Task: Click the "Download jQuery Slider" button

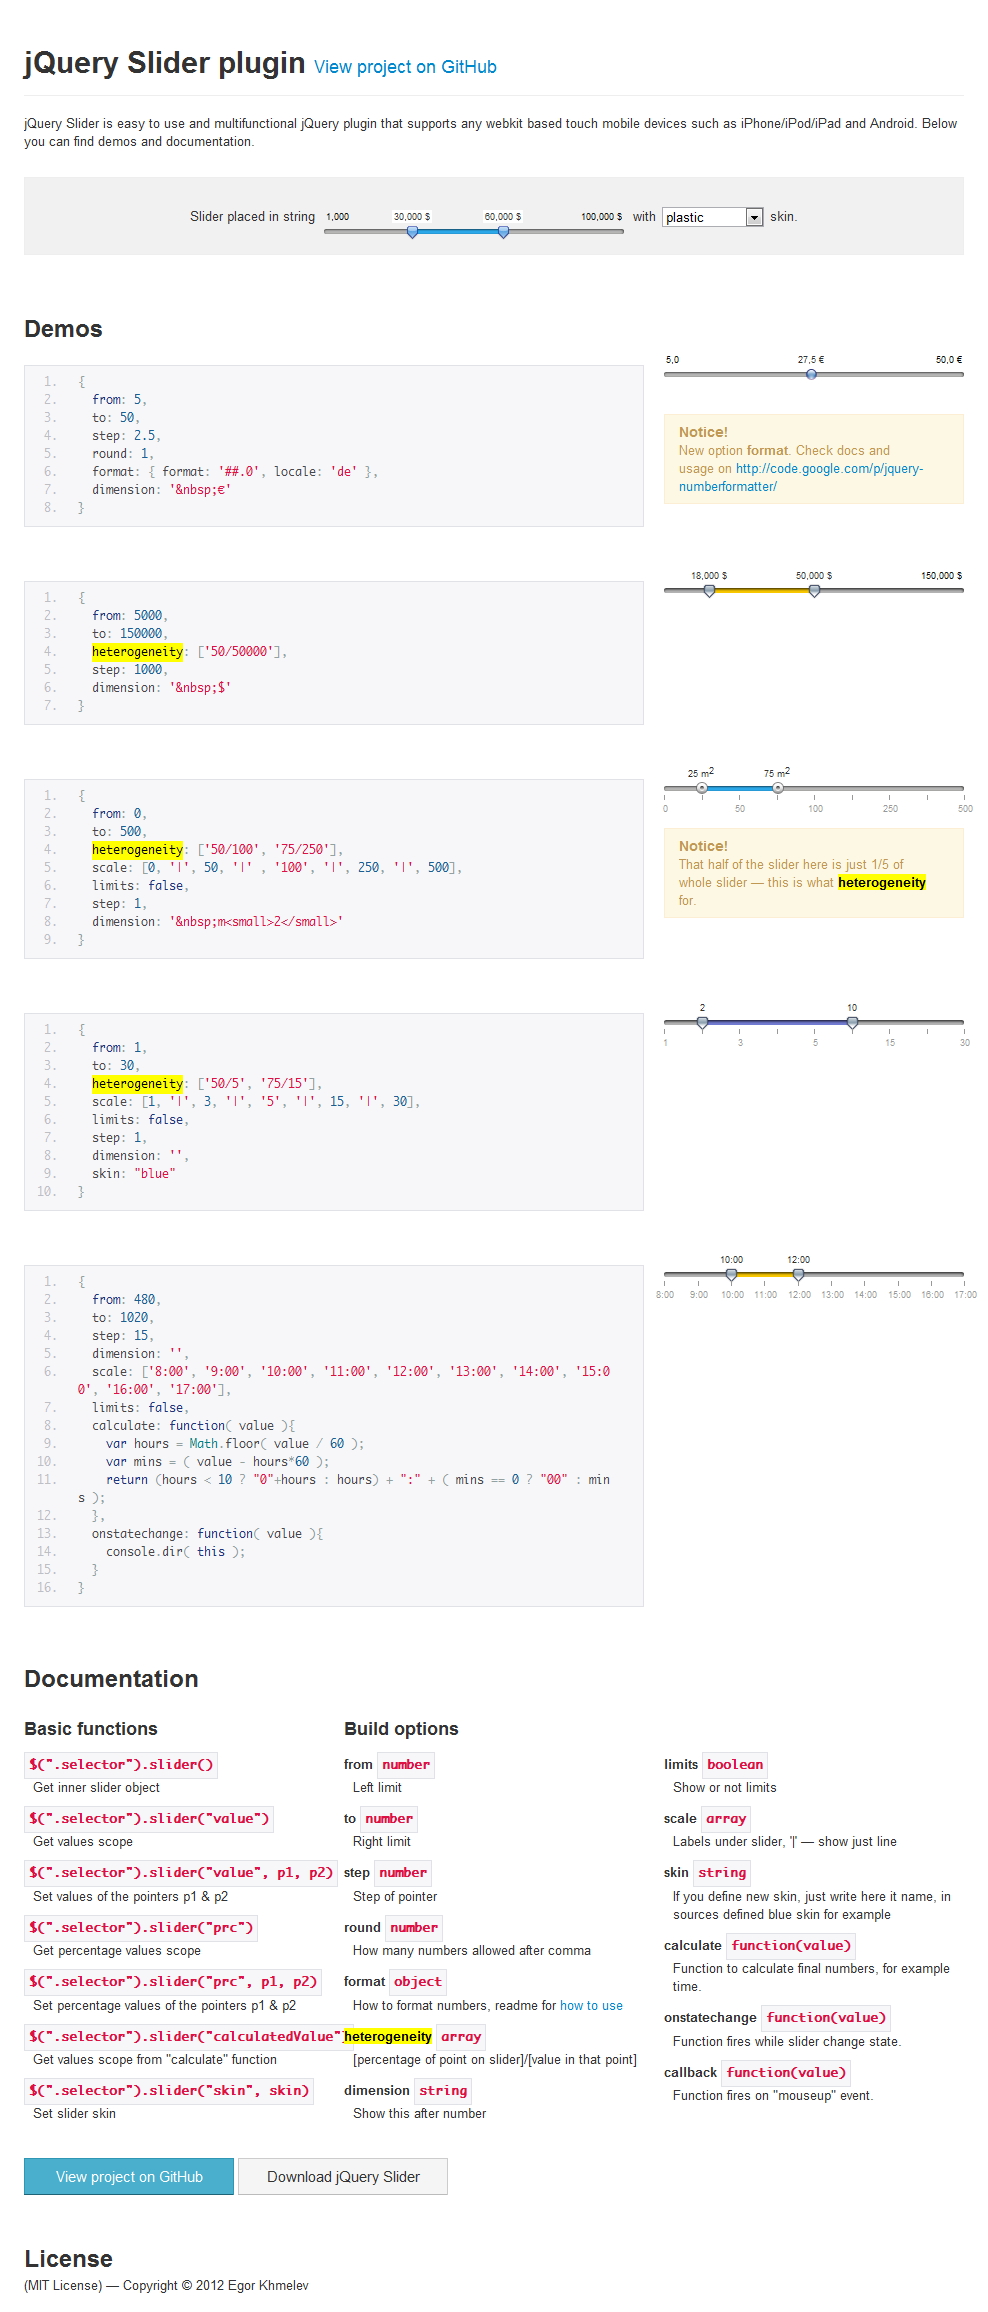Action: [x=343, y=2176]
